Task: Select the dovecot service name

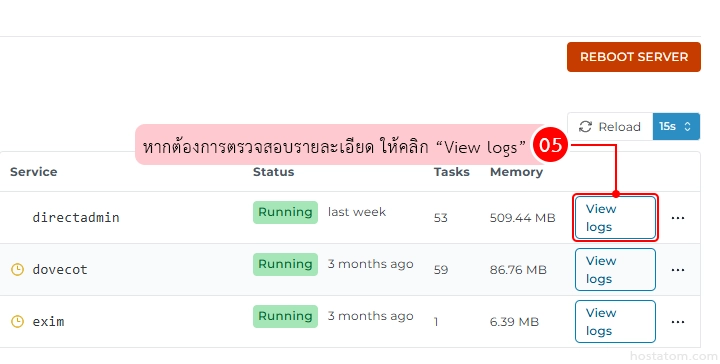Action: click(x=60, y=269)
